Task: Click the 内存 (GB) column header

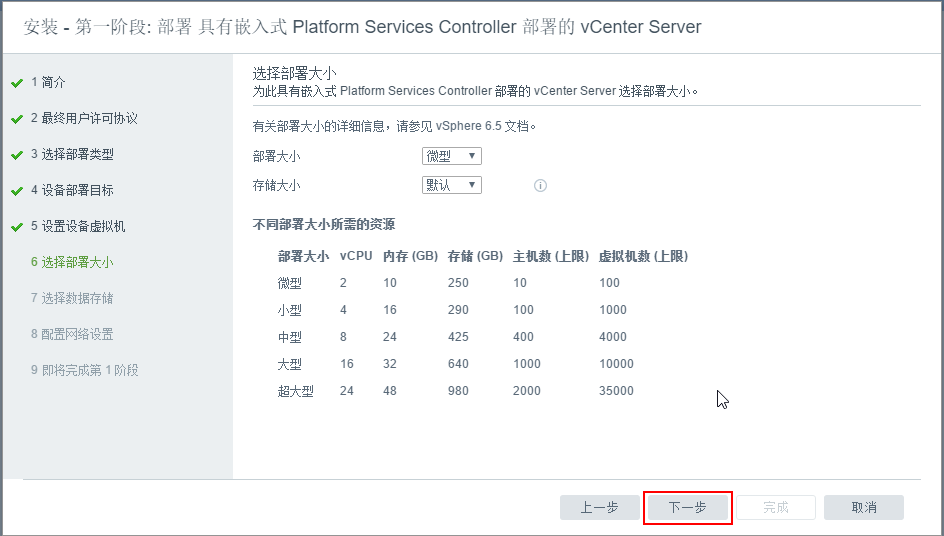Action: [410, 256]
